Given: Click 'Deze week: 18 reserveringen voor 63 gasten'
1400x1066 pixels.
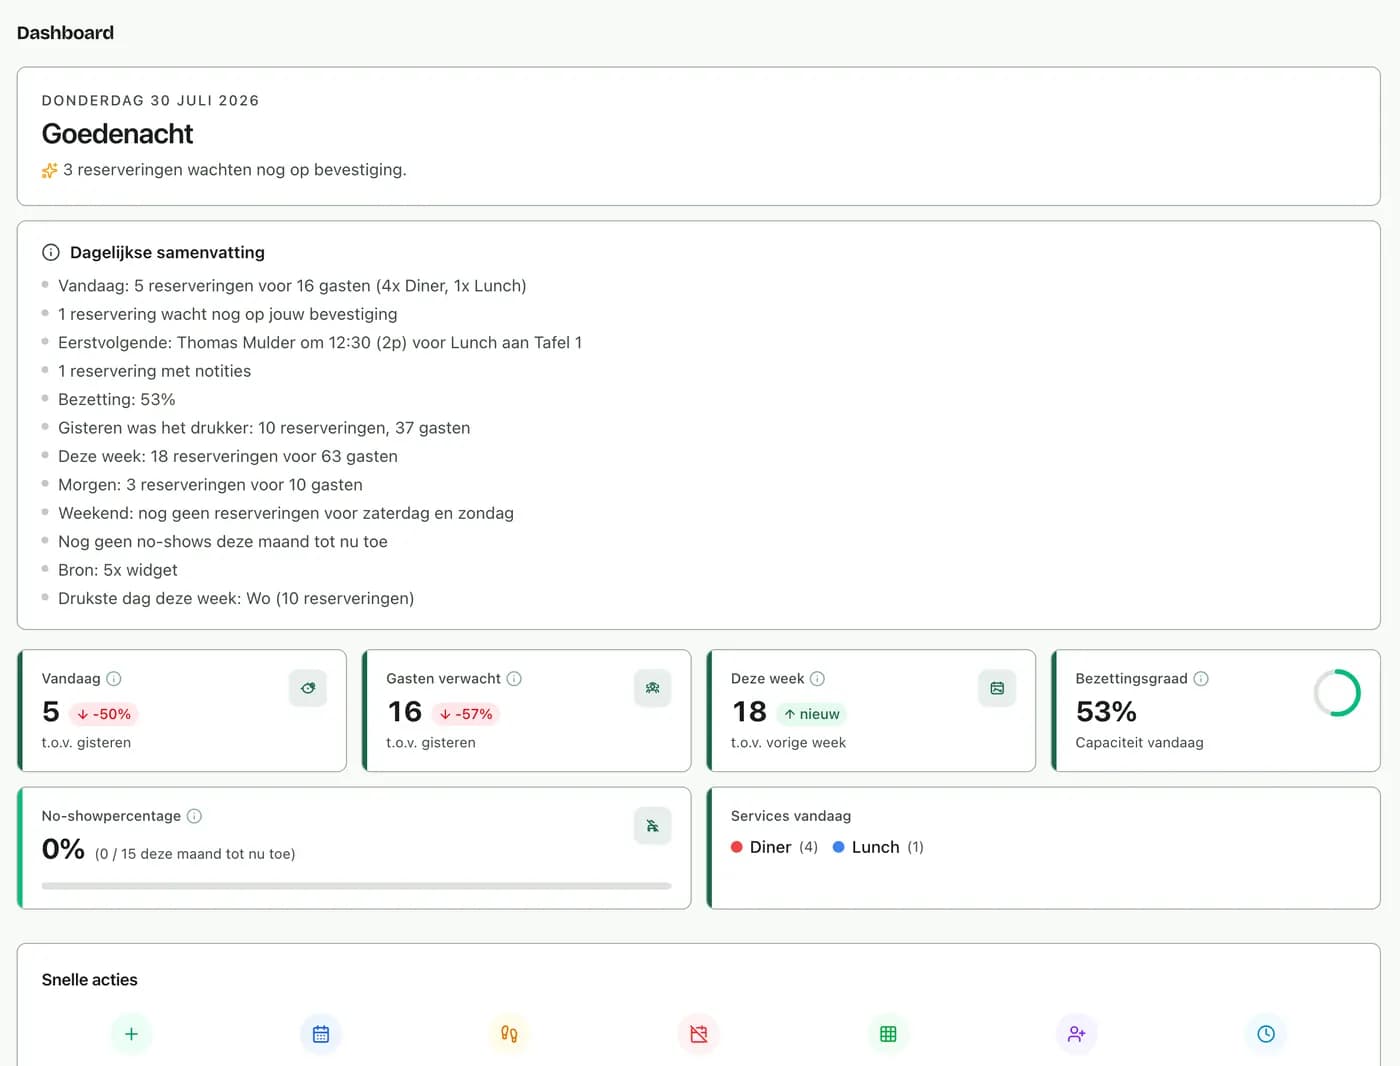Looking at the screenshot, I should (228, 457).
